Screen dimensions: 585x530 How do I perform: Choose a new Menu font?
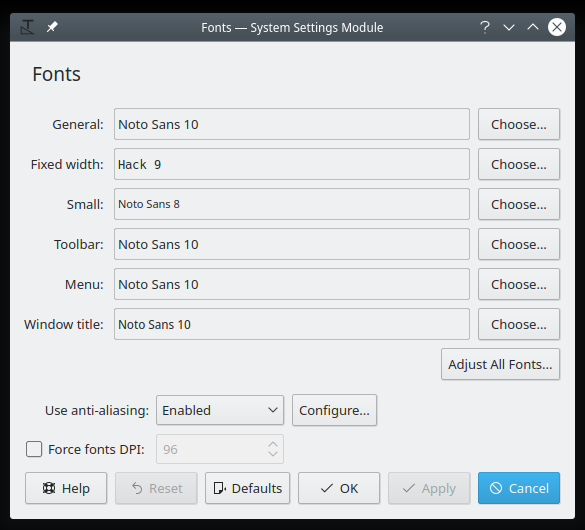519,284
